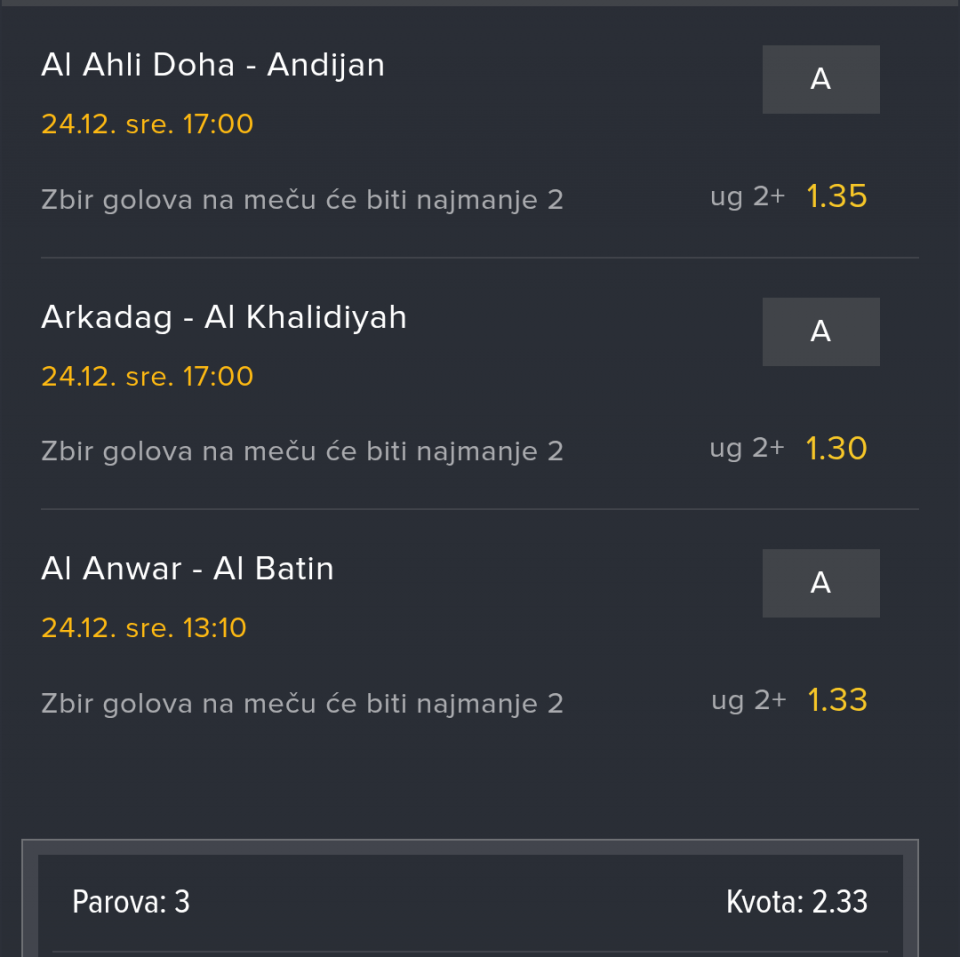Image resolution: width=960 pixels, height=957 pixels.
Task: Select the 1.30 odds value
Action: point(836,449)
